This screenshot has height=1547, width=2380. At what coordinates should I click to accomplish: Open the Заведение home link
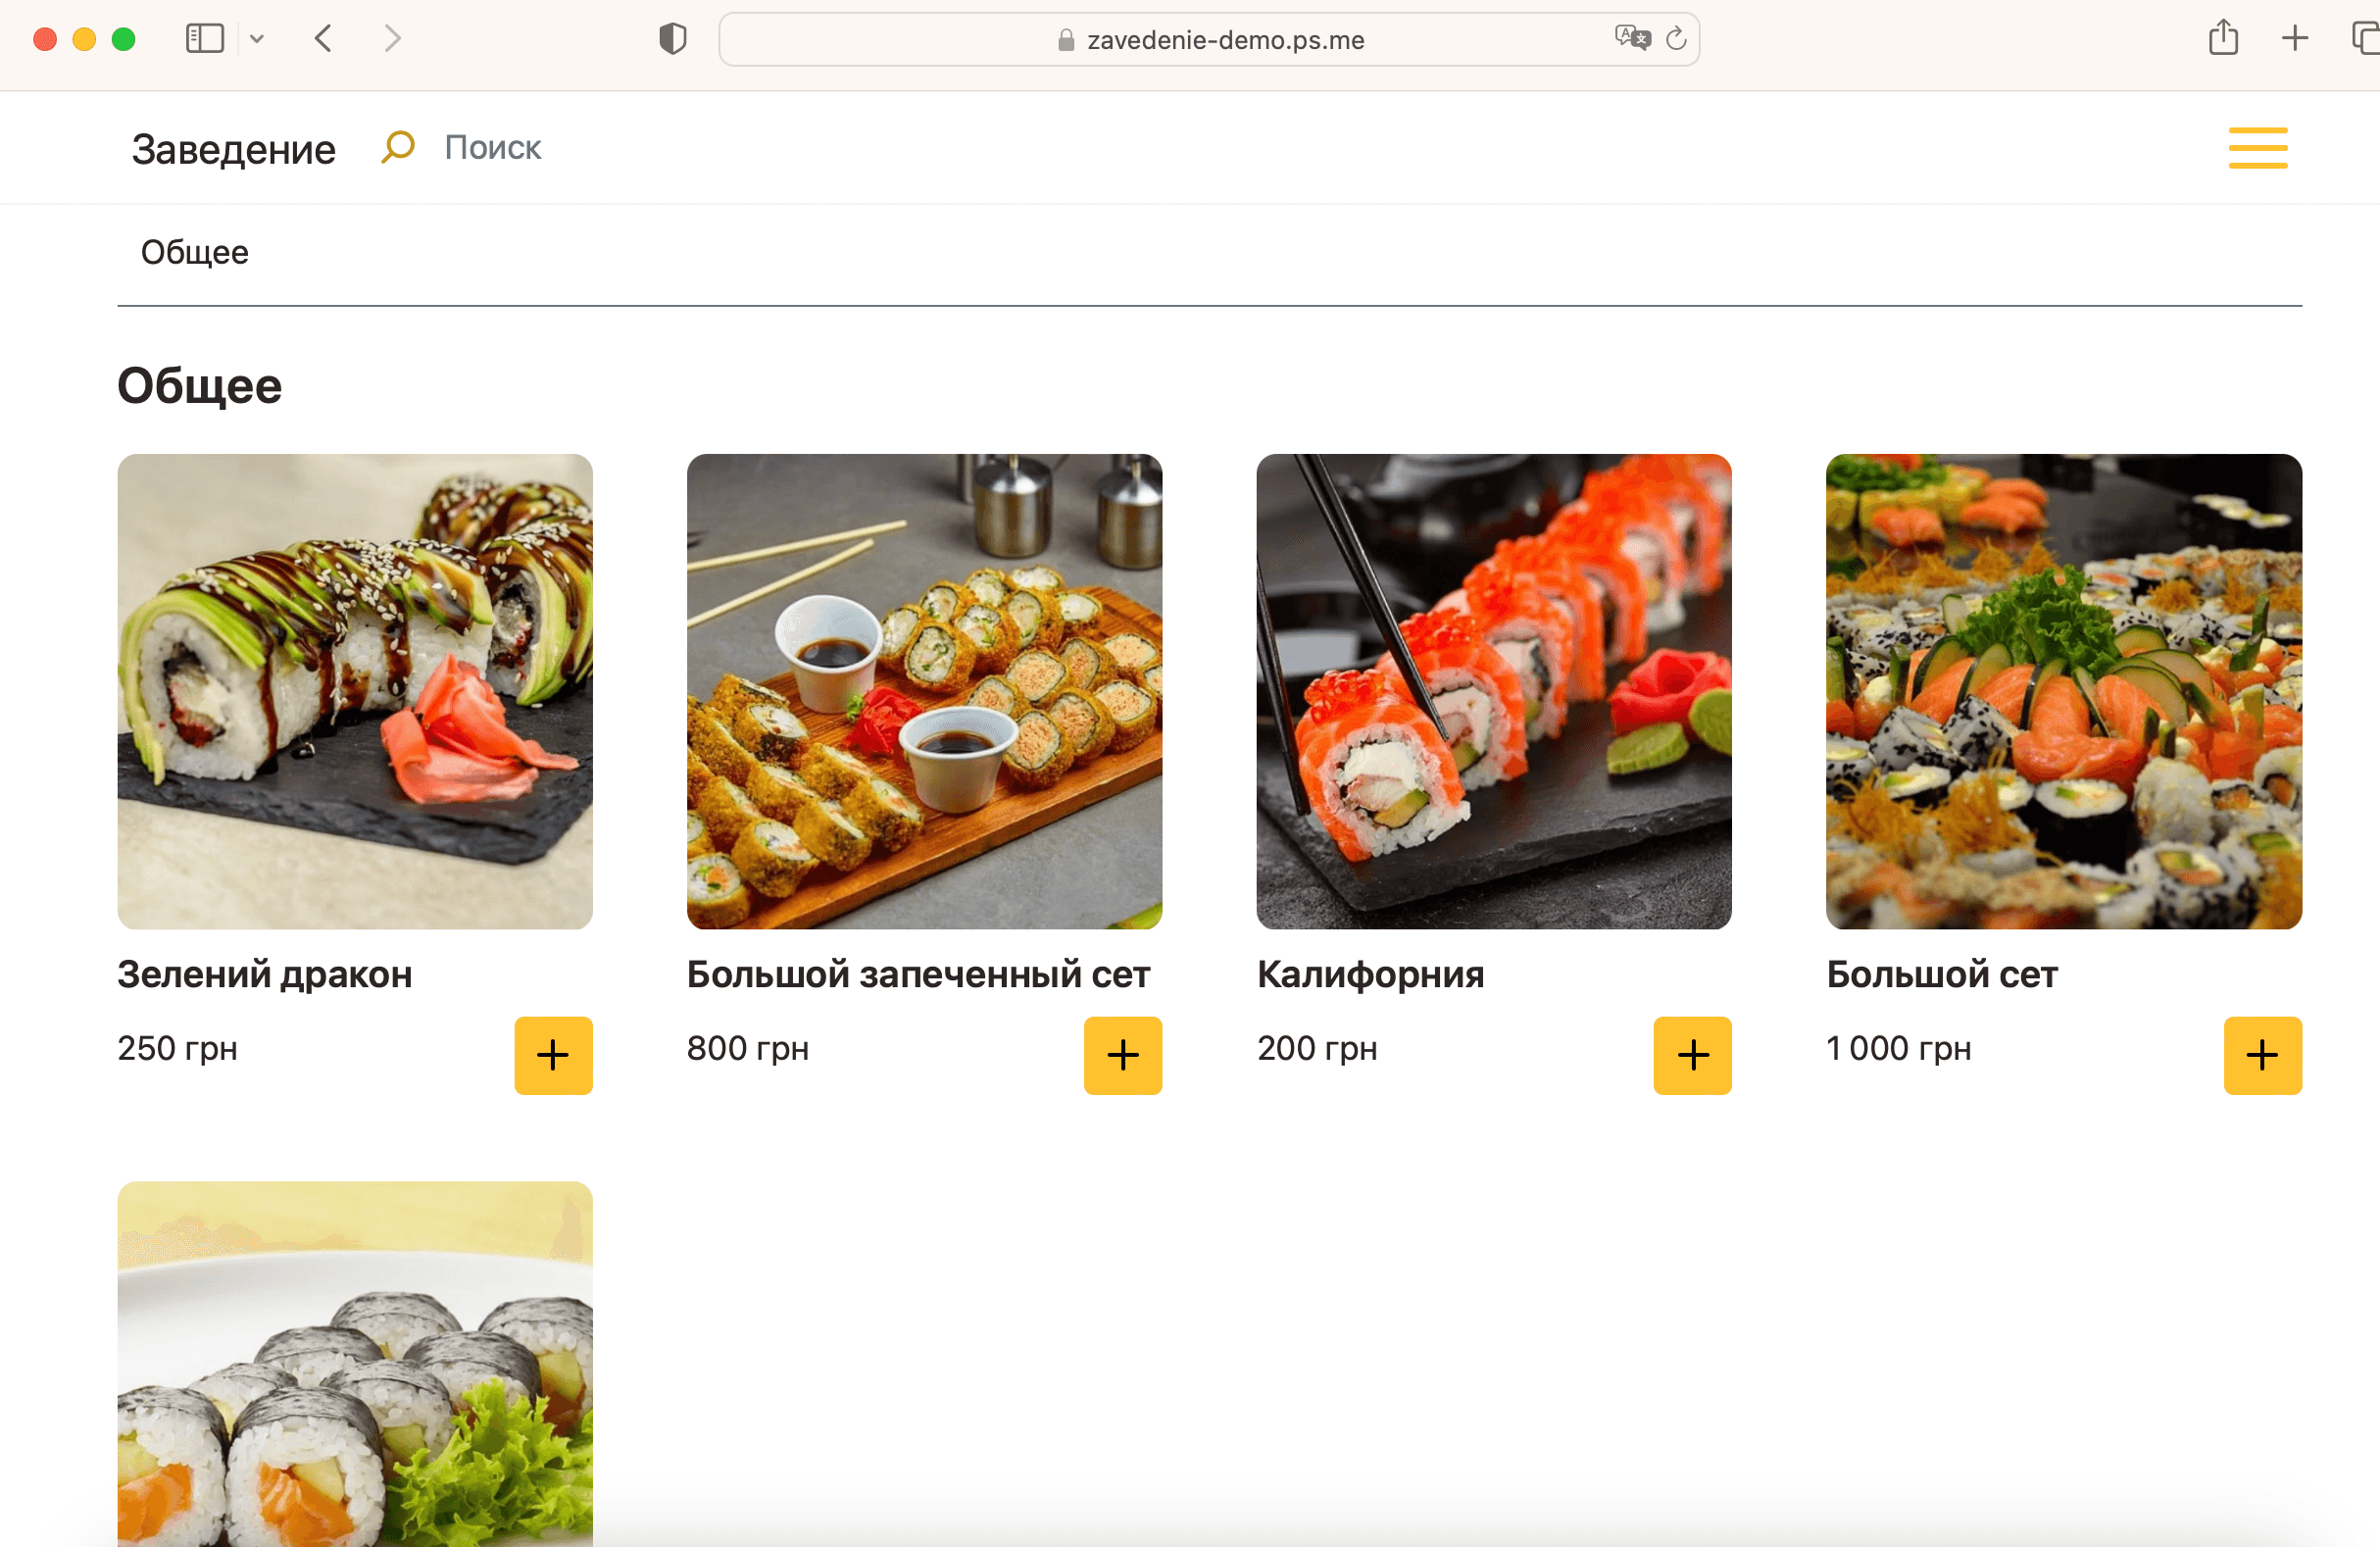point(233,149)
